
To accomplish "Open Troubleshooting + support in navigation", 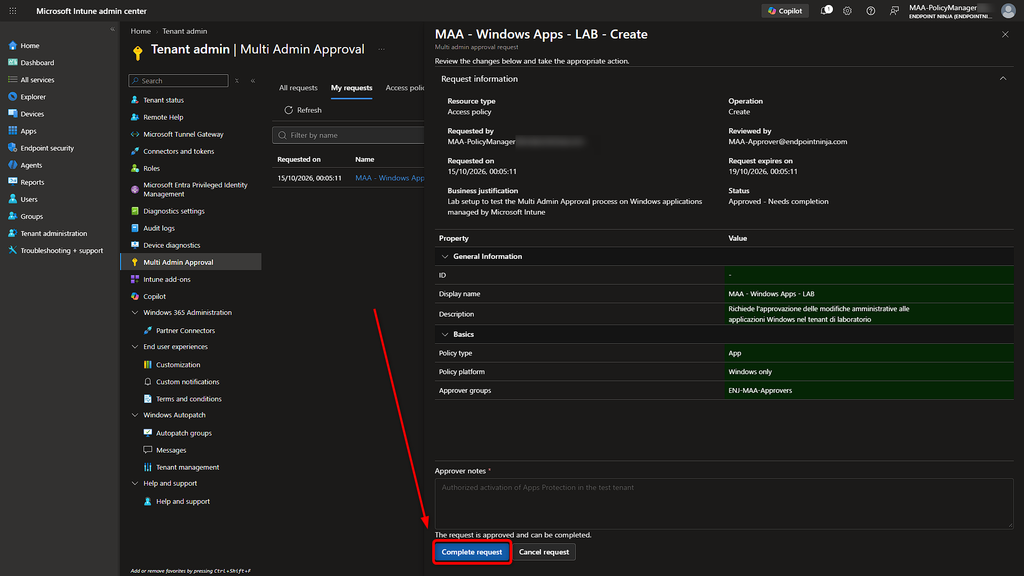I will pos(61,250).
